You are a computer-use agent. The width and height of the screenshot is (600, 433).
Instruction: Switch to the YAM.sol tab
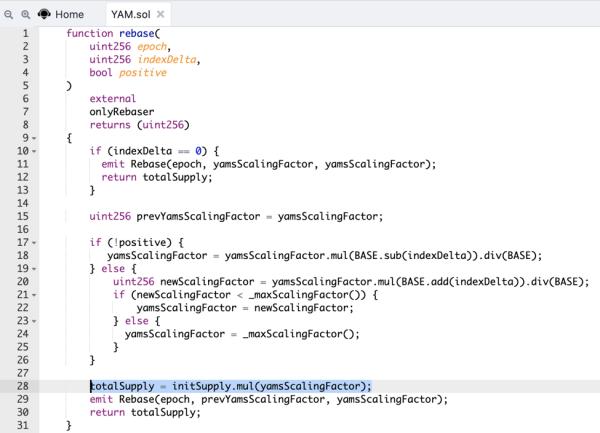130,15
